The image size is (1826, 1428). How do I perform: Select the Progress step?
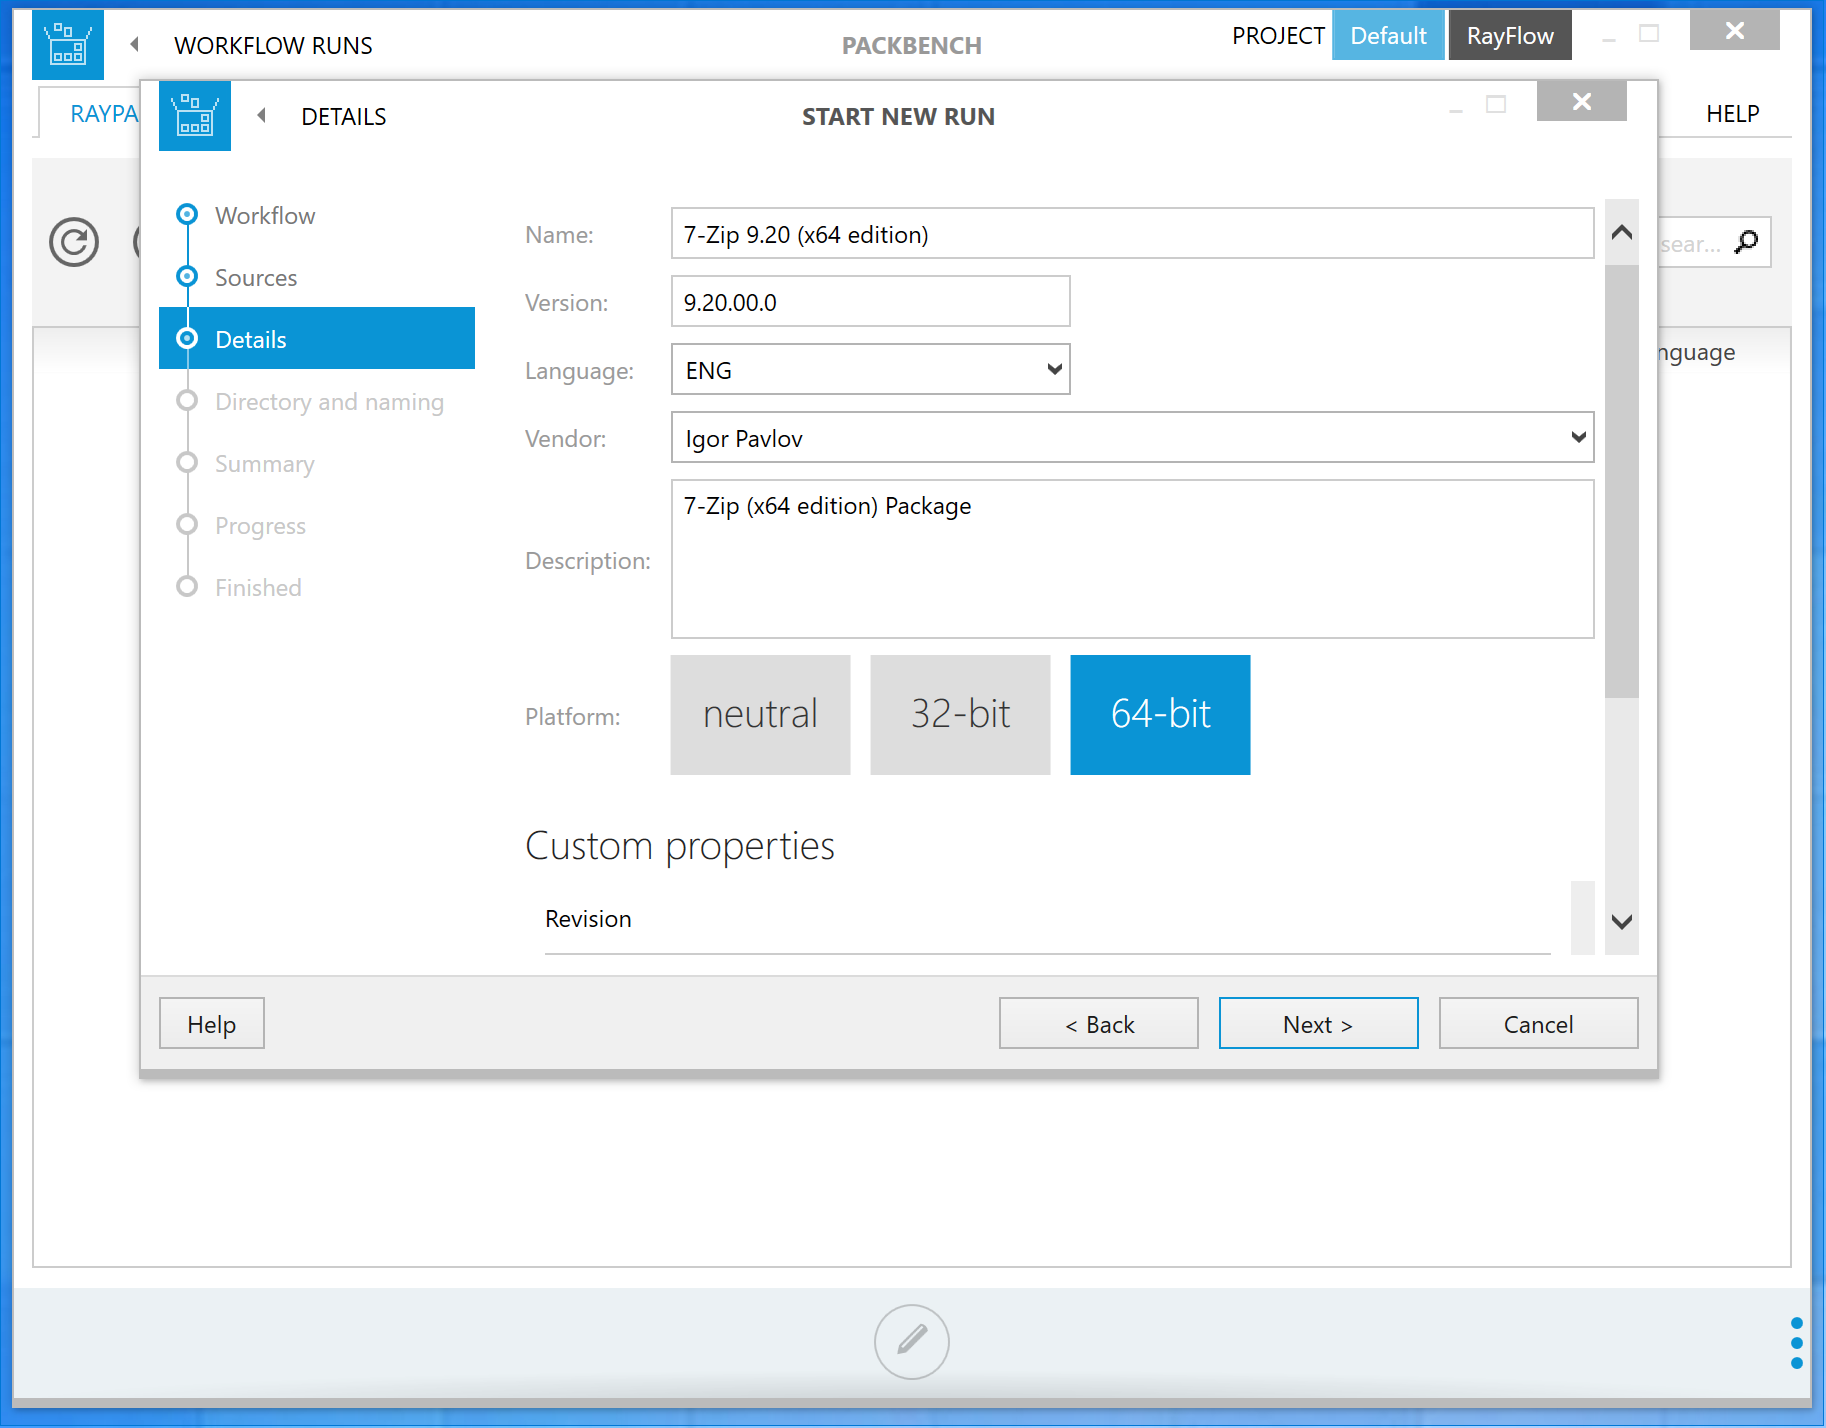[260, 525]
